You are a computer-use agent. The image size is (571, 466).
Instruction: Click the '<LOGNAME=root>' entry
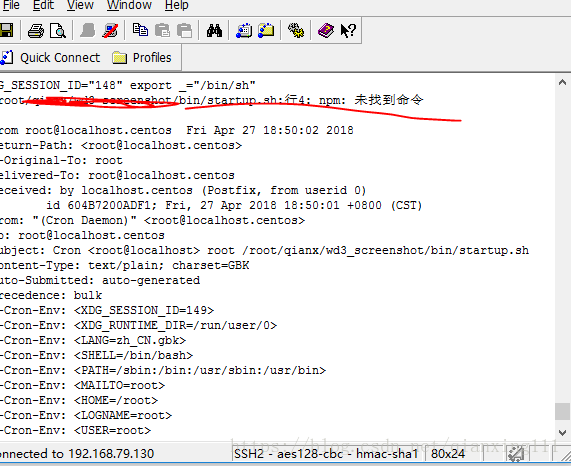point(123,415)
